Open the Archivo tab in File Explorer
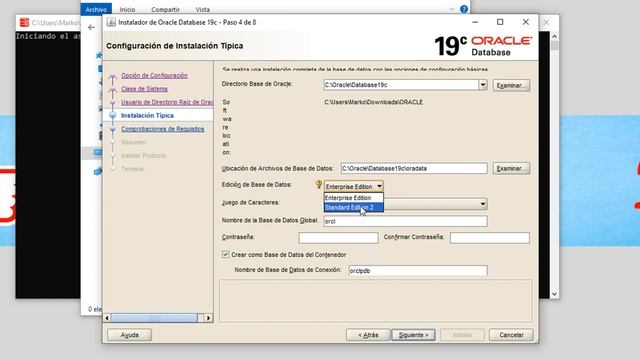Viewport: 640px width, 360px height. click(x=96, y=9)
